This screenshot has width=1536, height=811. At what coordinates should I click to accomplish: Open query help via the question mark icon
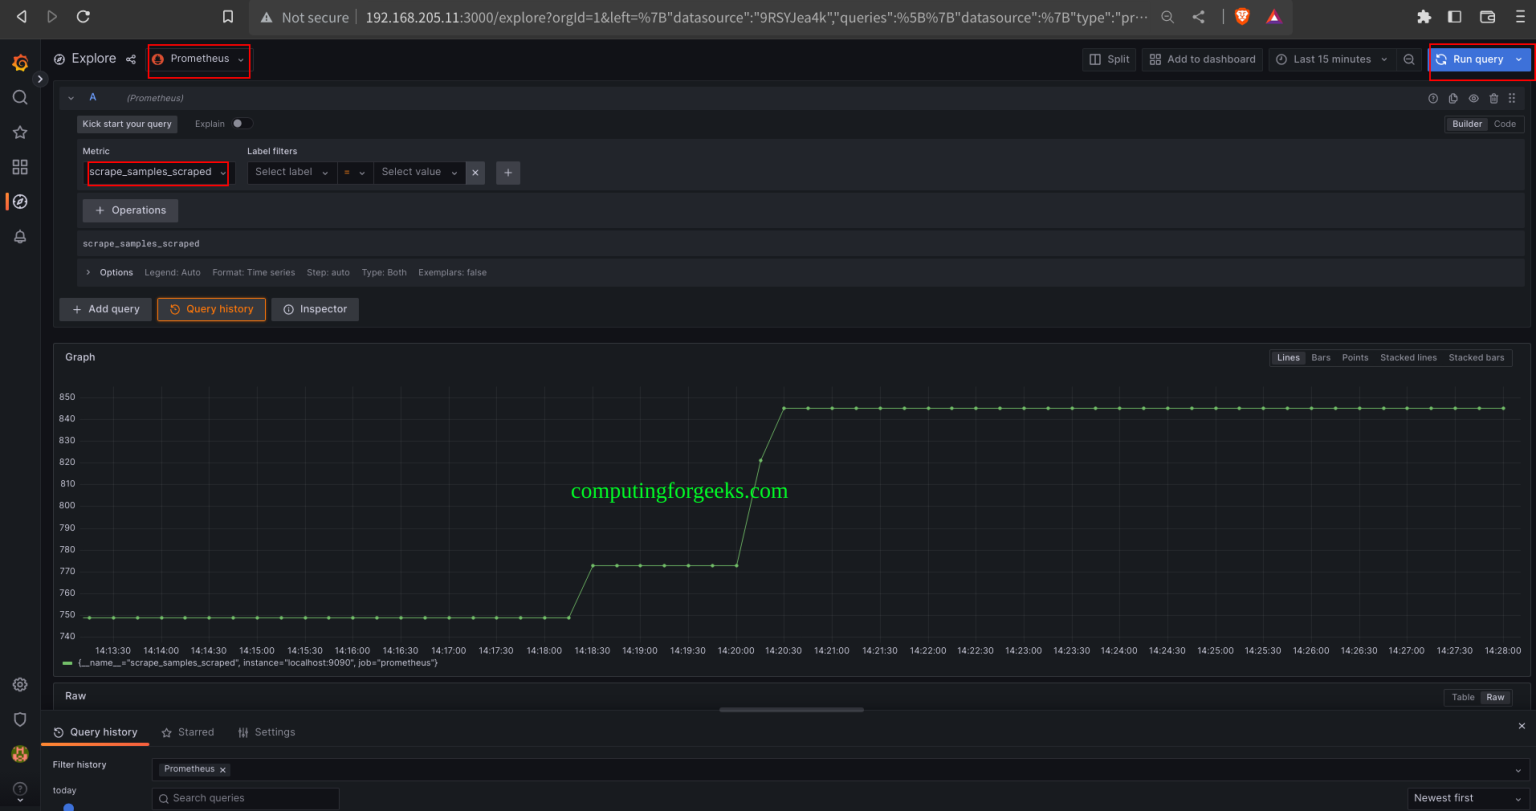pos(1433,97)
